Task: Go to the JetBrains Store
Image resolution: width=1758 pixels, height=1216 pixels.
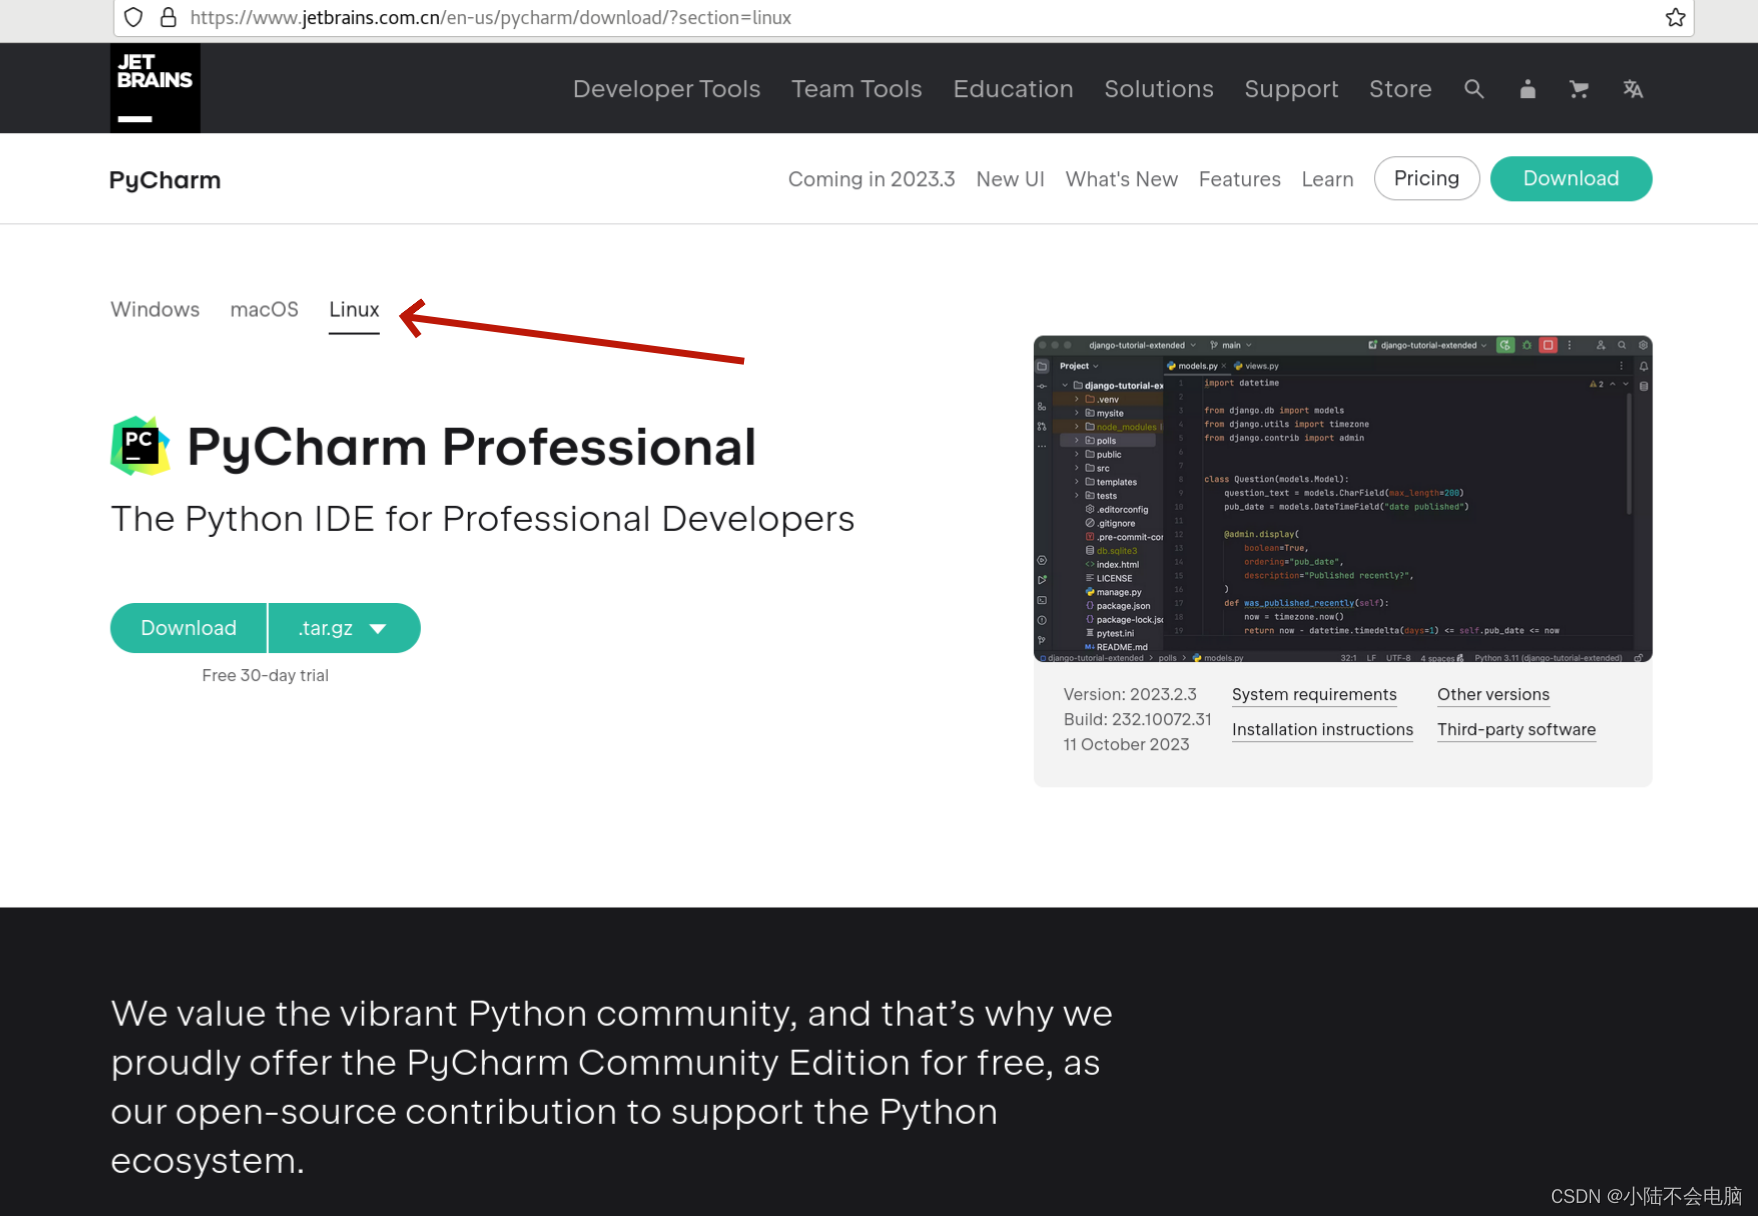Action: pos(1400,89)
